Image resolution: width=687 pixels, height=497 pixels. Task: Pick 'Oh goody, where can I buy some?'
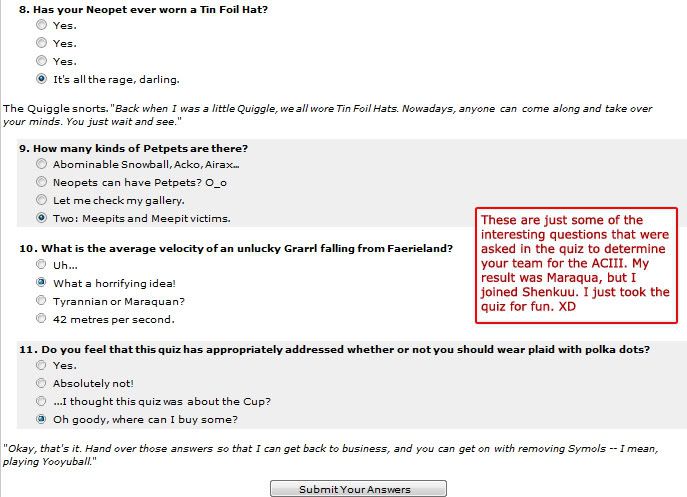pyautogui.click(x=41, y=419)
